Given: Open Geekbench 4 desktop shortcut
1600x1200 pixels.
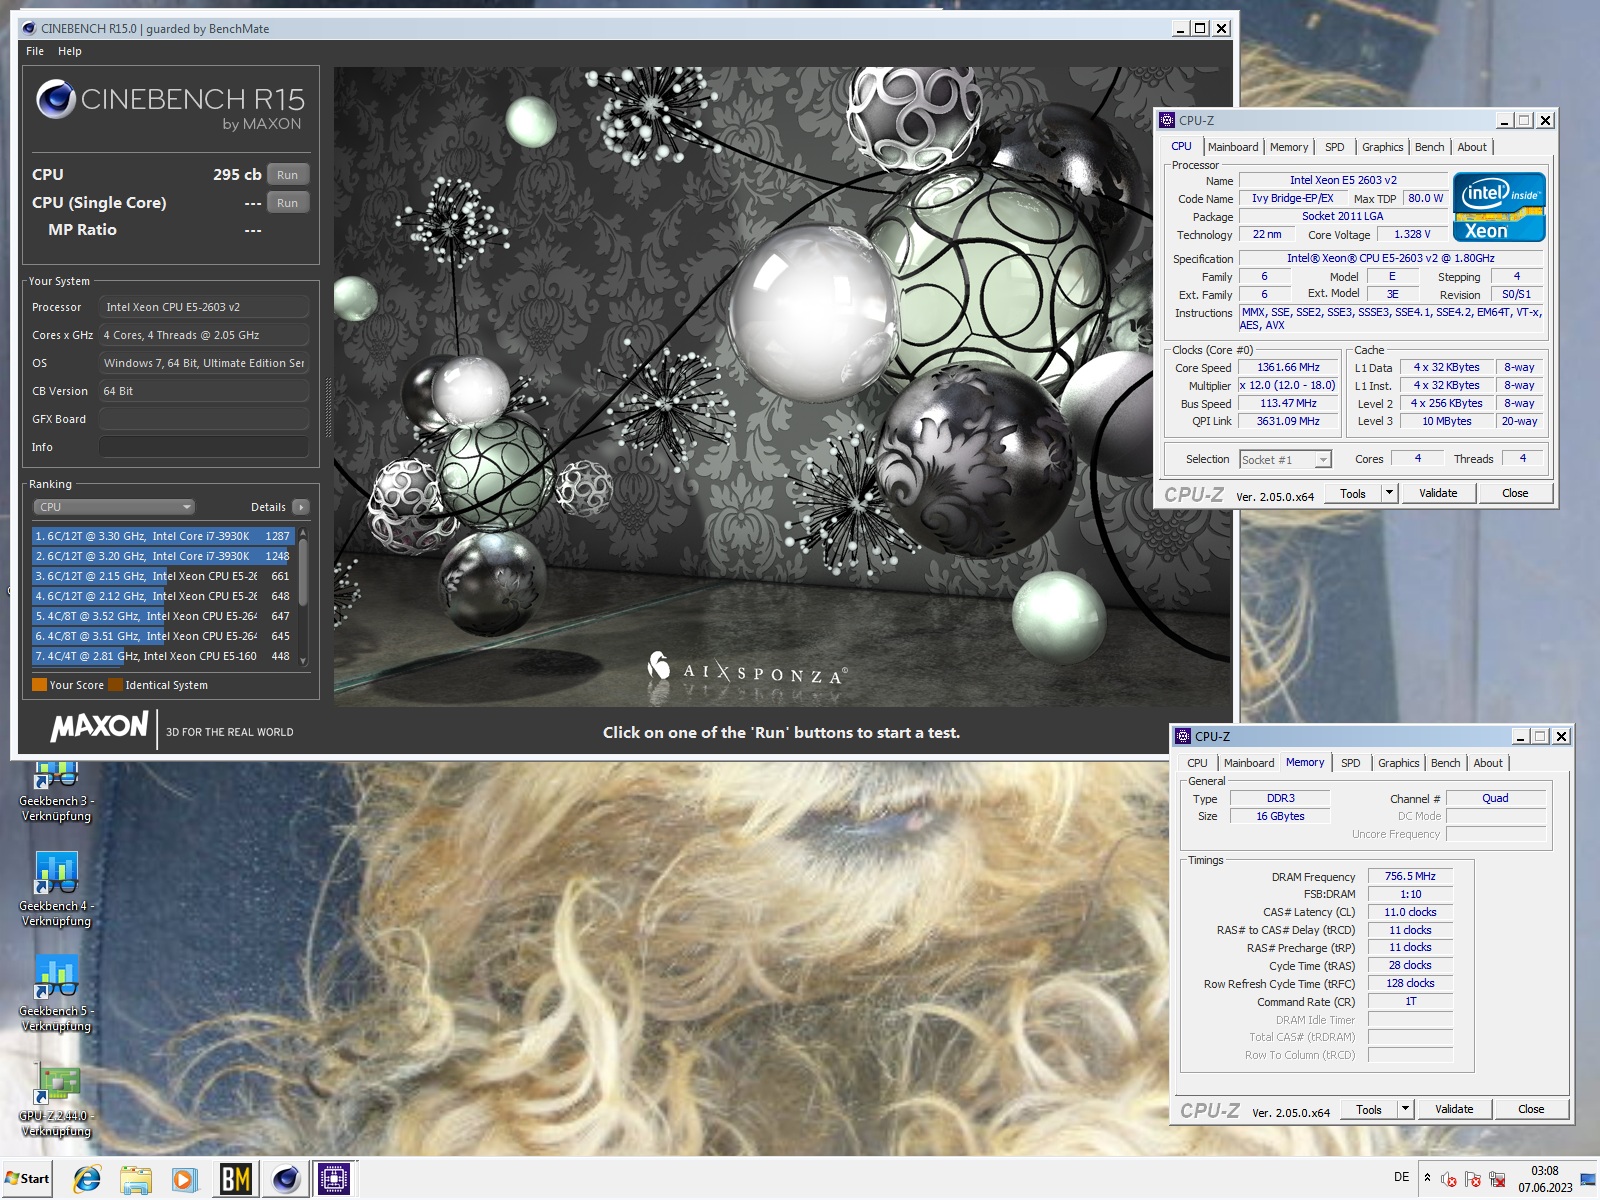Looking at the screenshot, I should point(56,889).
